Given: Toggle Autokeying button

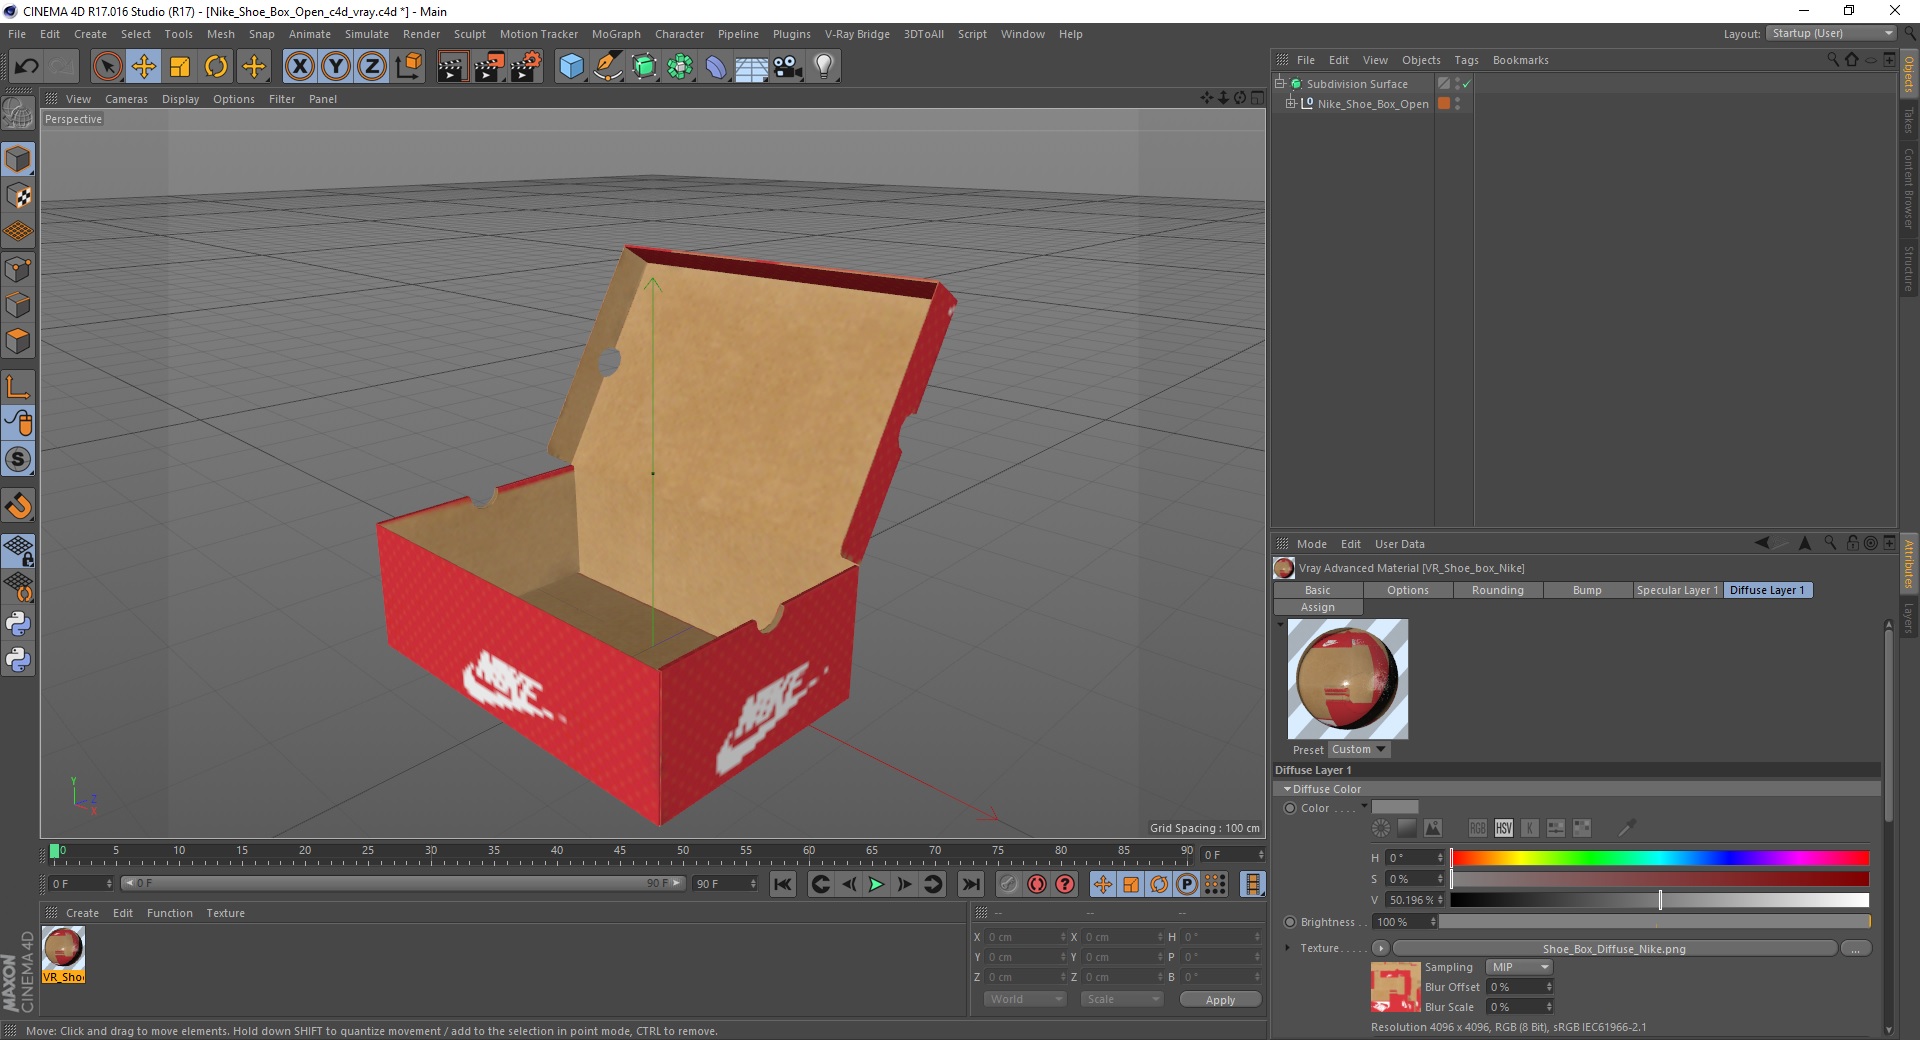Looking at the screenshot, I should tap(1037, 884).
